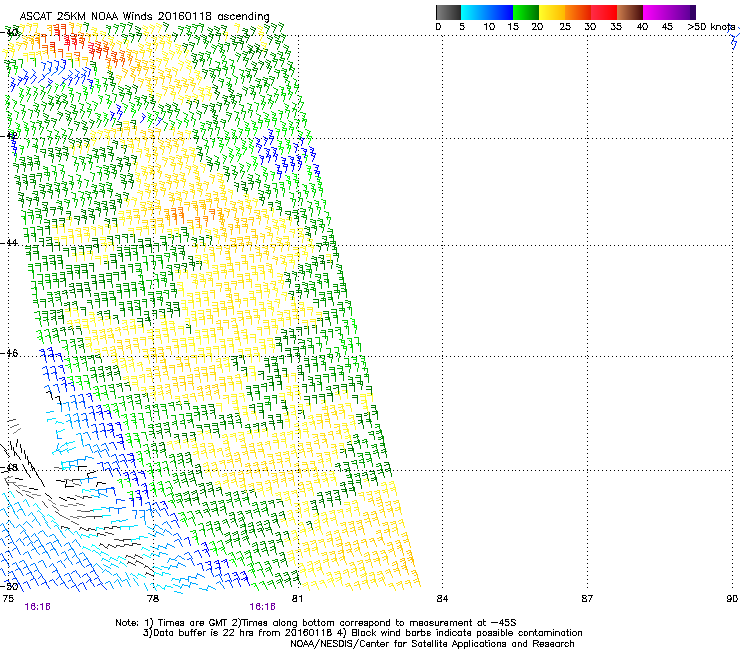This screenshot has width=740, height=650.
Task: Click the longitude label '90'
Action: [x=732, y=599]
